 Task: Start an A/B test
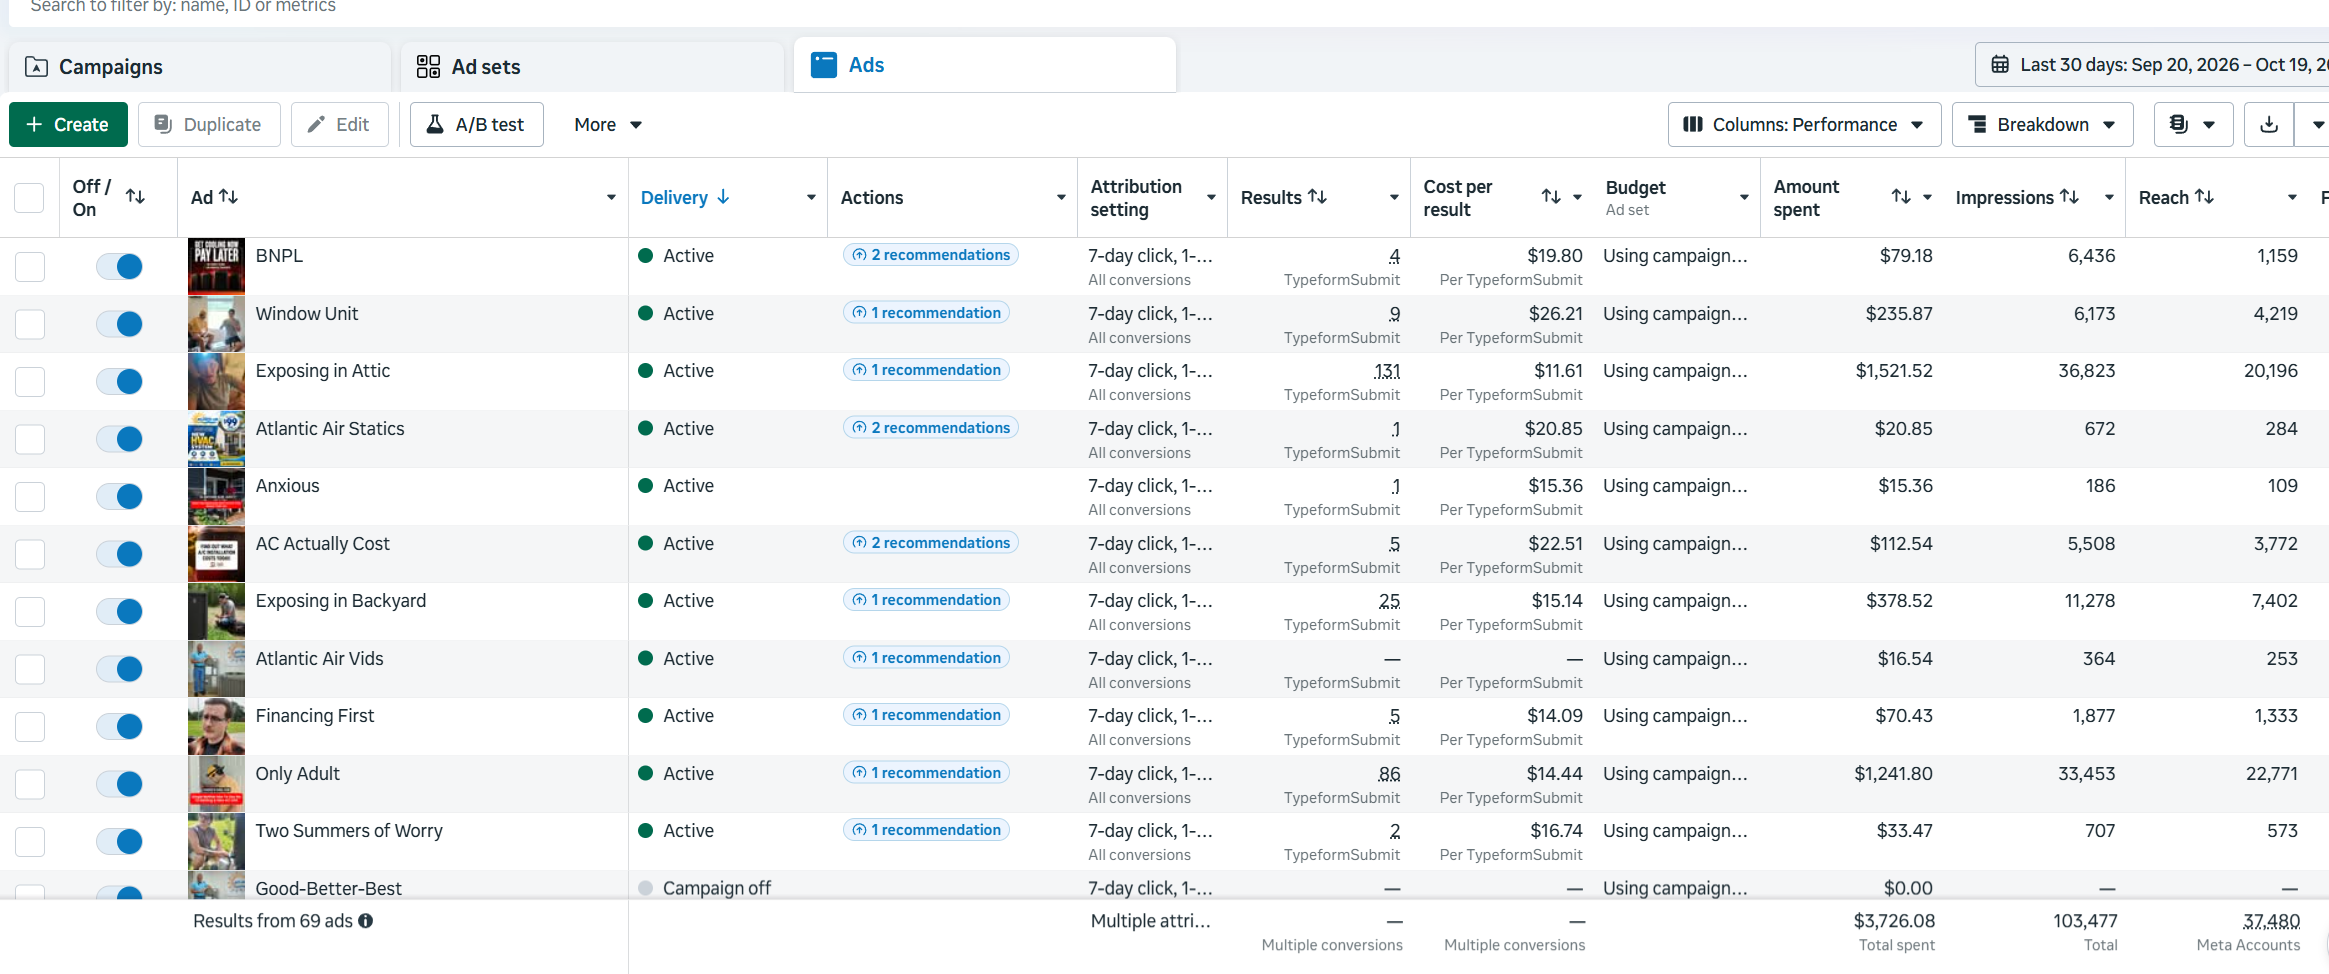[477, 125]
